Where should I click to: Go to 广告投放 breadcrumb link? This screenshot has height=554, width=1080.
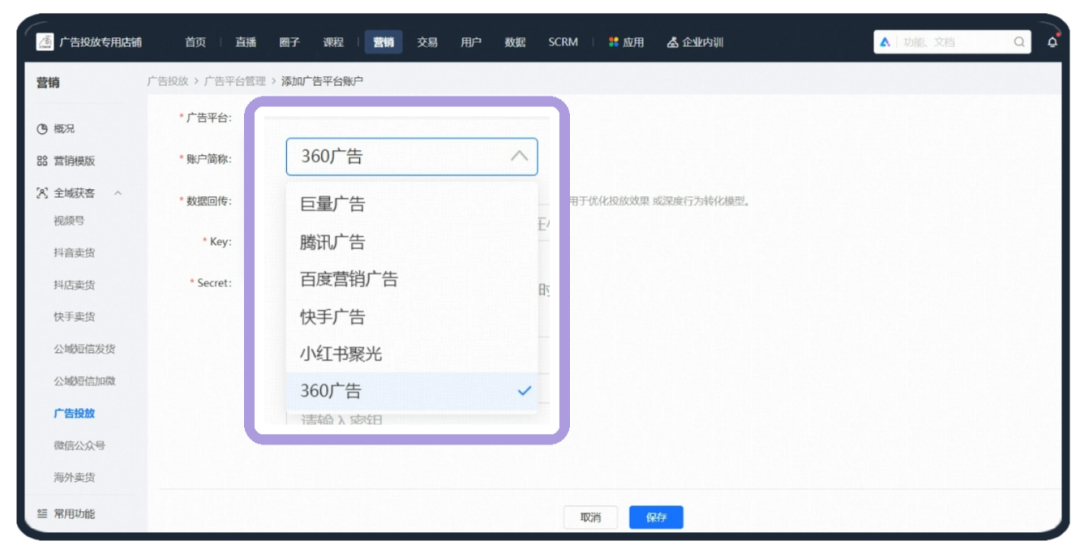click(x=167, y=81)
